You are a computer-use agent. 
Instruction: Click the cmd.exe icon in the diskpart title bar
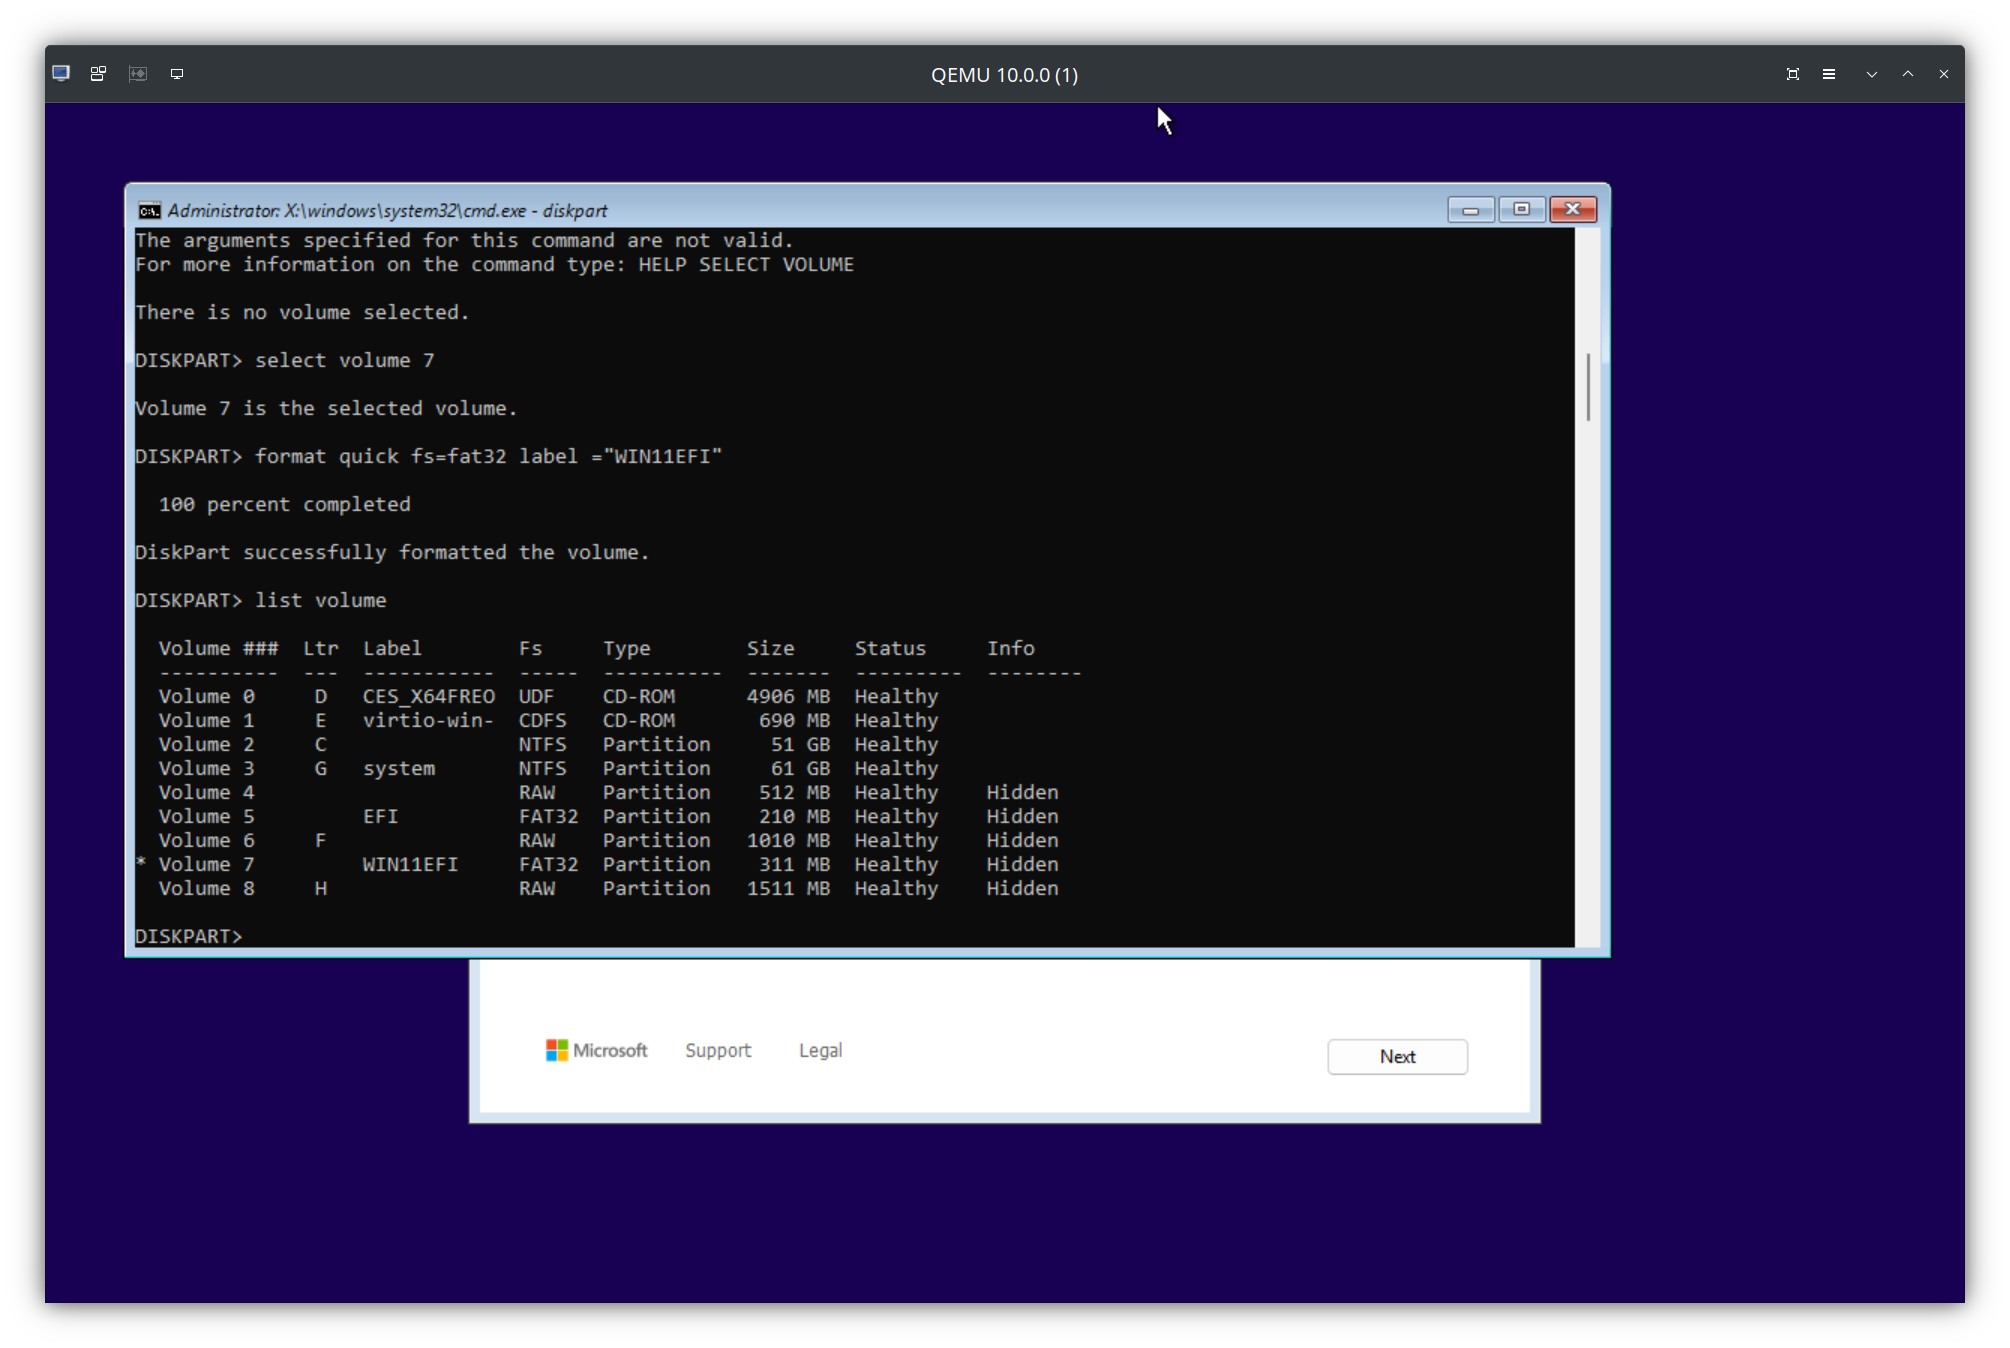(148, 210)
